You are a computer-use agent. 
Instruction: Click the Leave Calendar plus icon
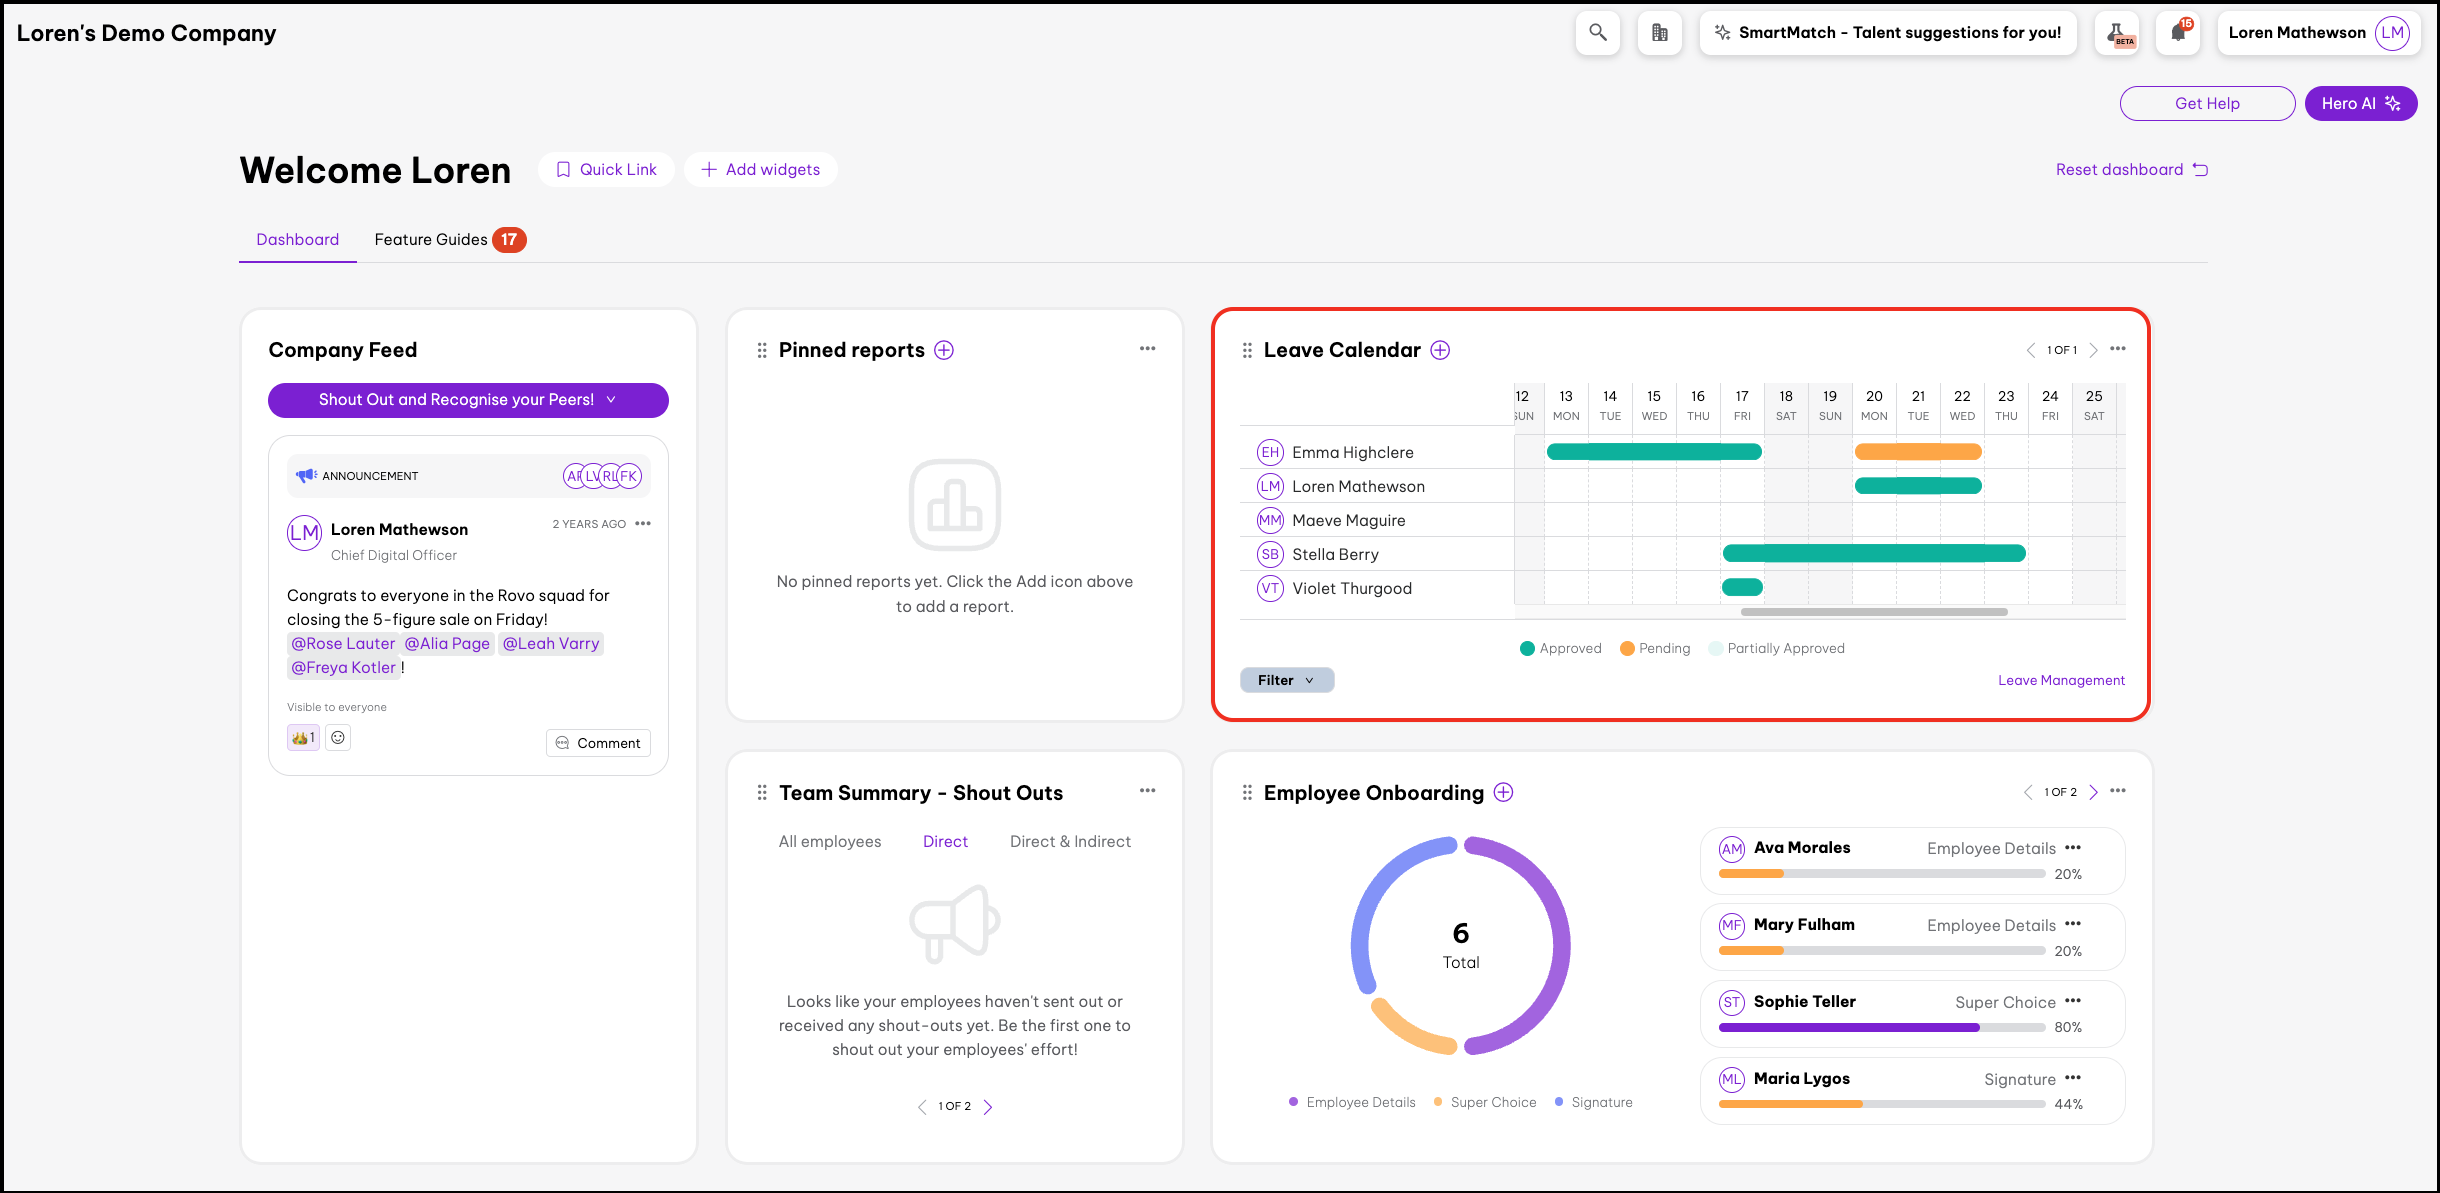[1440, 350]
